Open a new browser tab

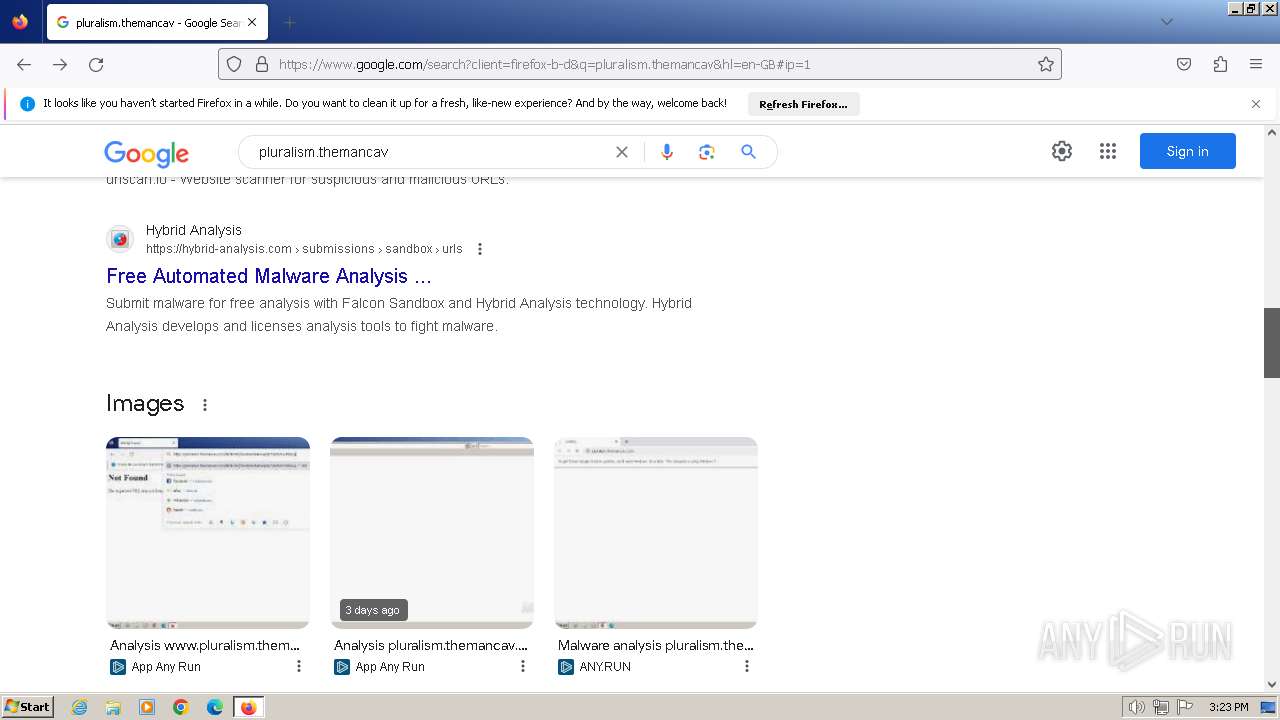coord(289,22)
